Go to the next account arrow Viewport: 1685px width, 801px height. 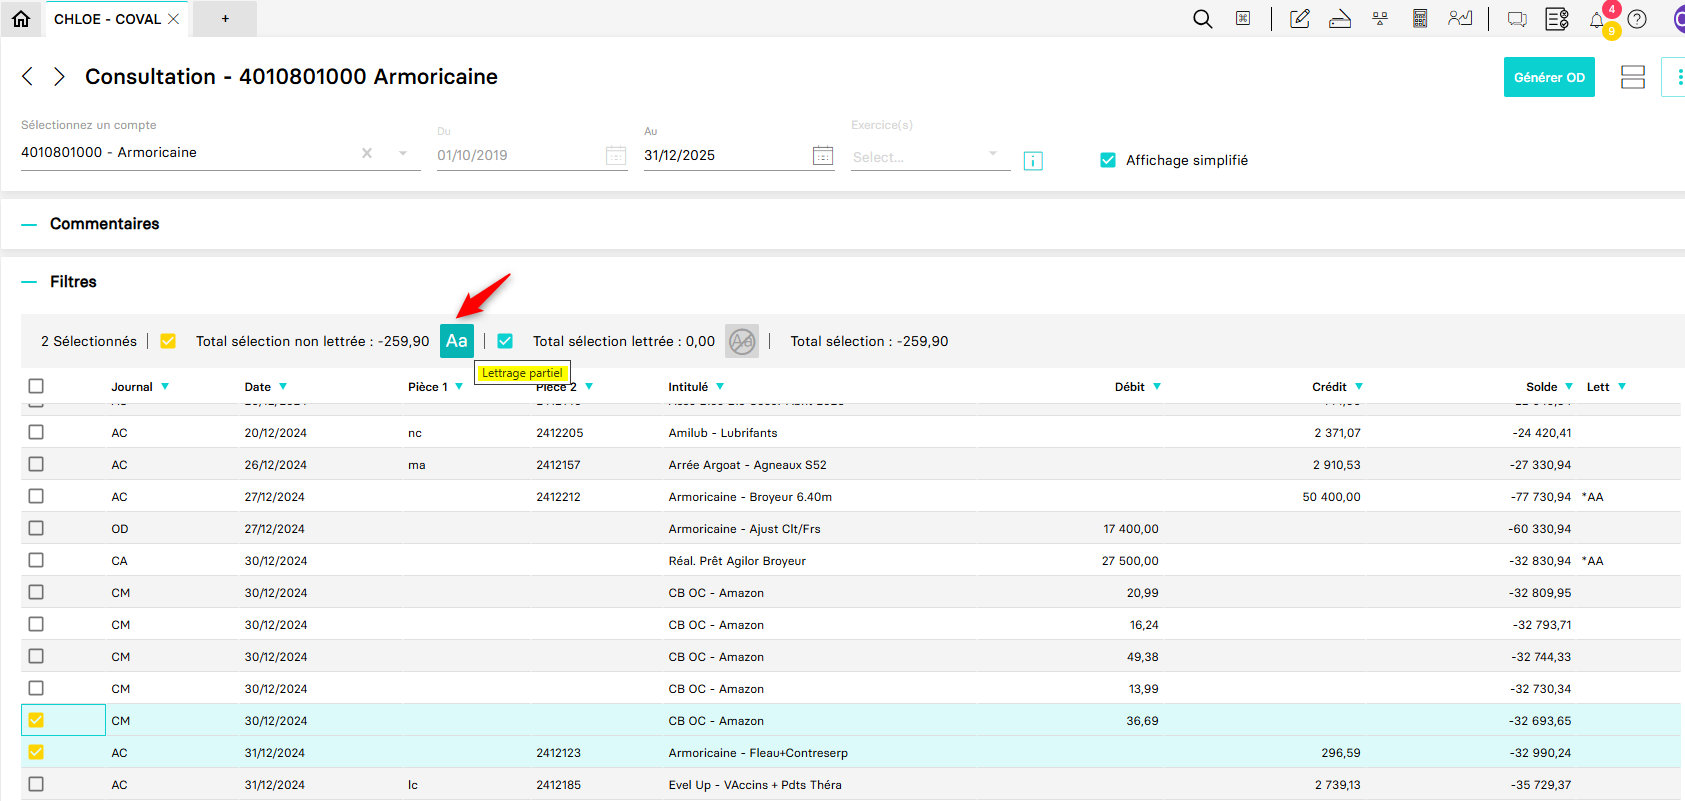click(59, 77)
